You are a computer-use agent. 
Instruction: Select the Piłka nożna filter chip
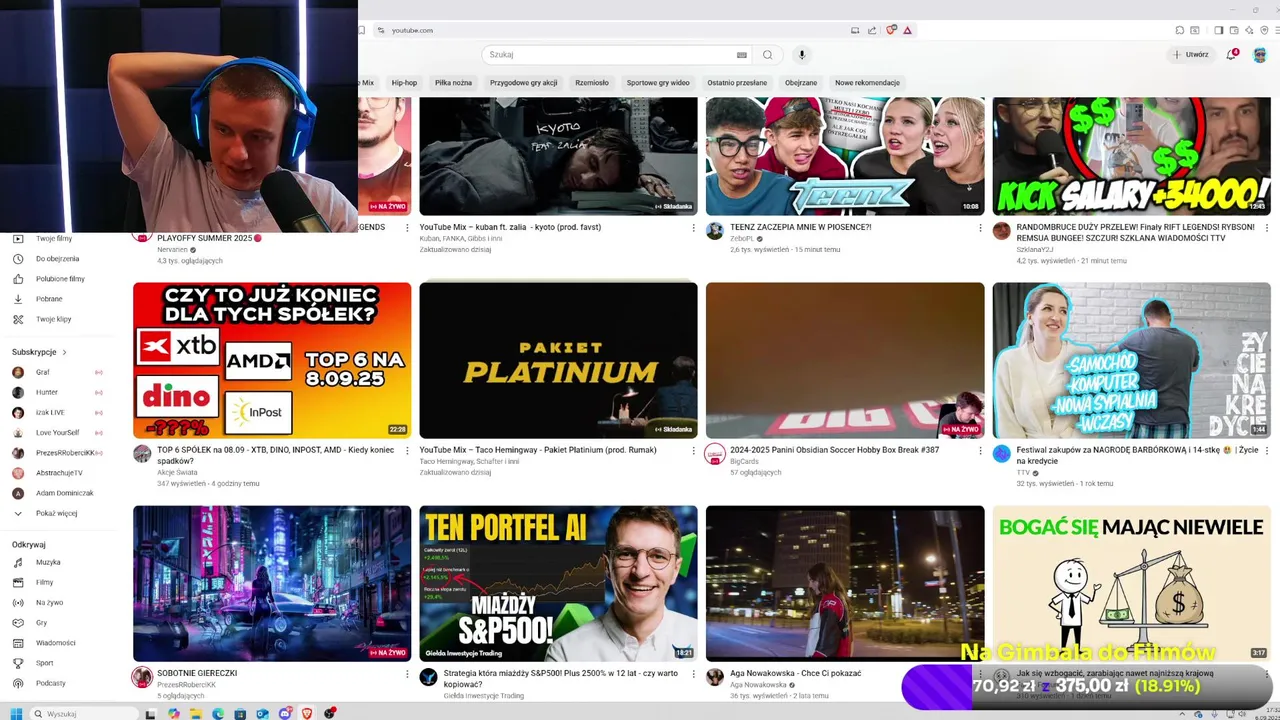pyautogui.click(x=453, y=83)
